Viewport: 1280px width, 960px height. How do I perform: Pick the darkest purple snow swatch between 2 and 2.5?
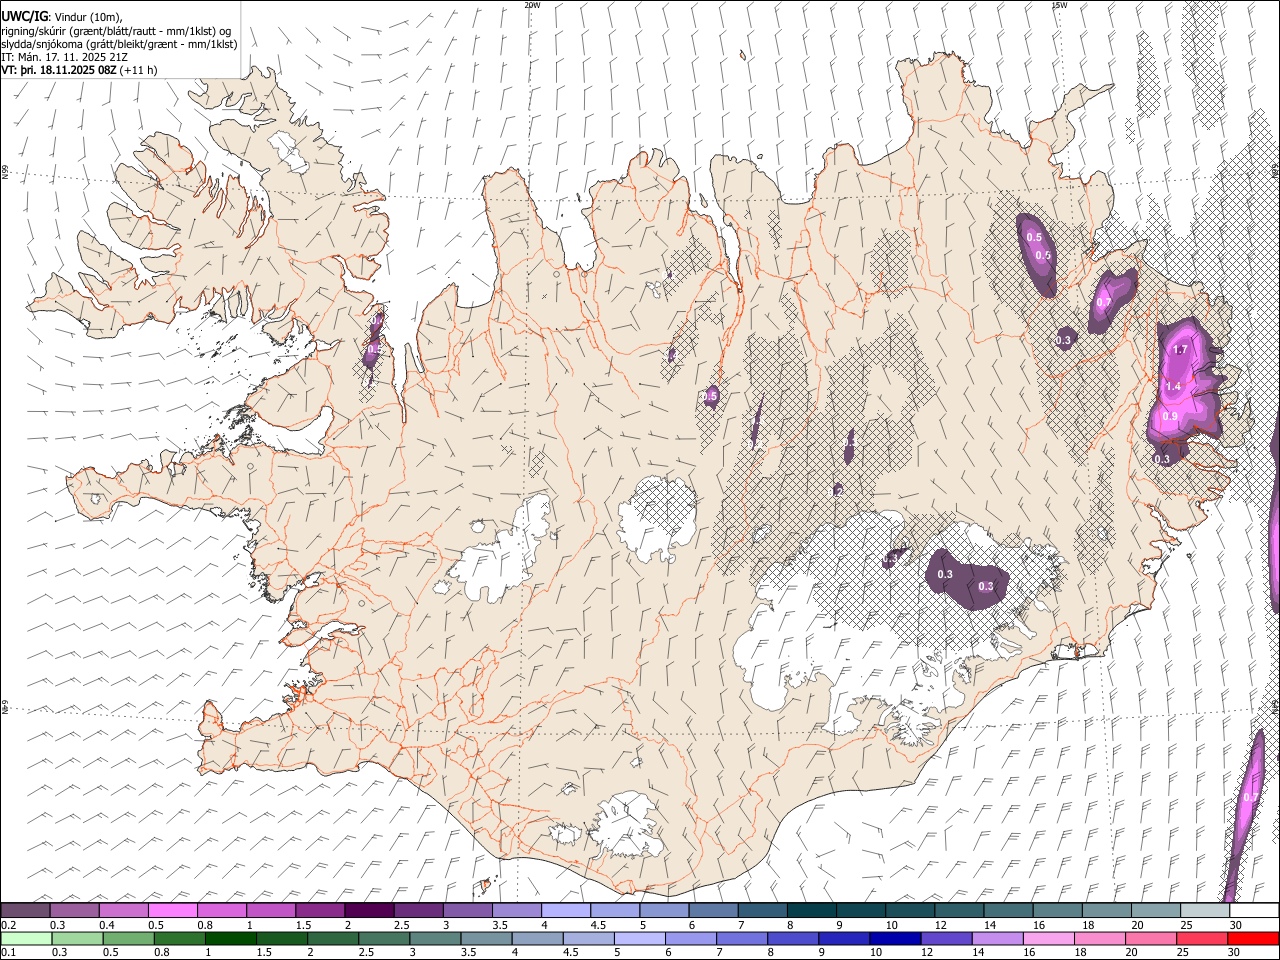369,910
